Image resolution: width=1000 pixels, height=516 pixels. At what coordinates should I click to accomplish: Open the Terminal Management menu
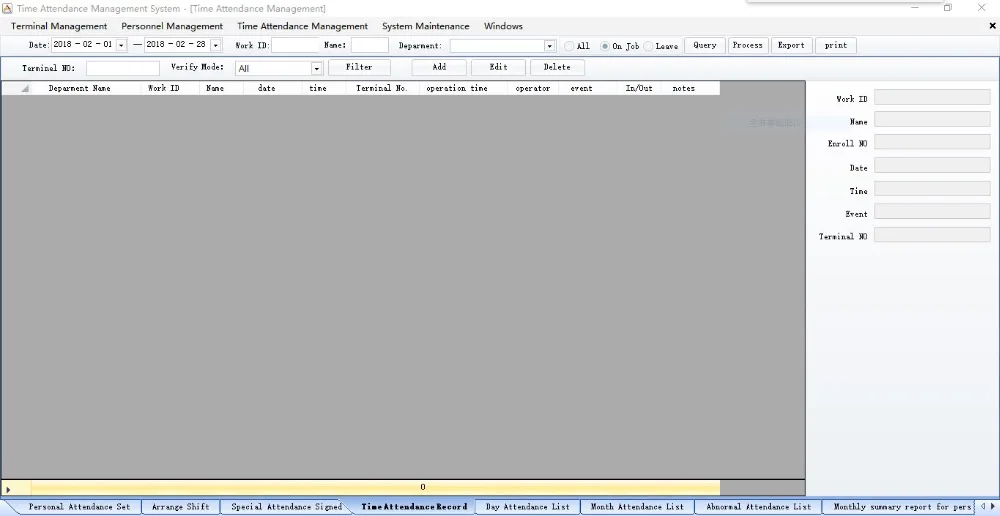click(x=59, y=26)
